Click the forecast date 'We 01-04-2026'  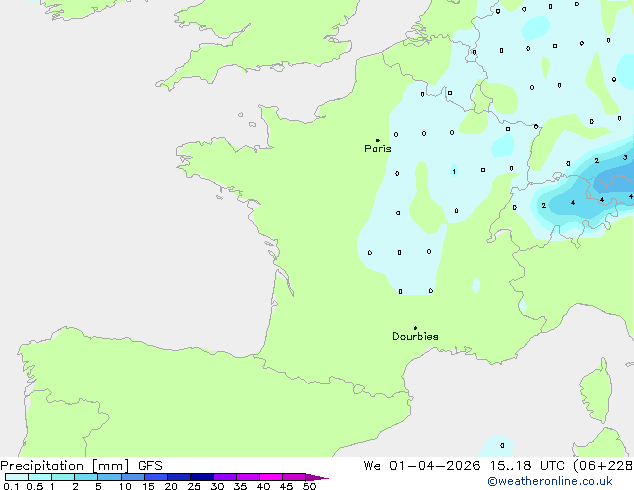tap(422, 466)
